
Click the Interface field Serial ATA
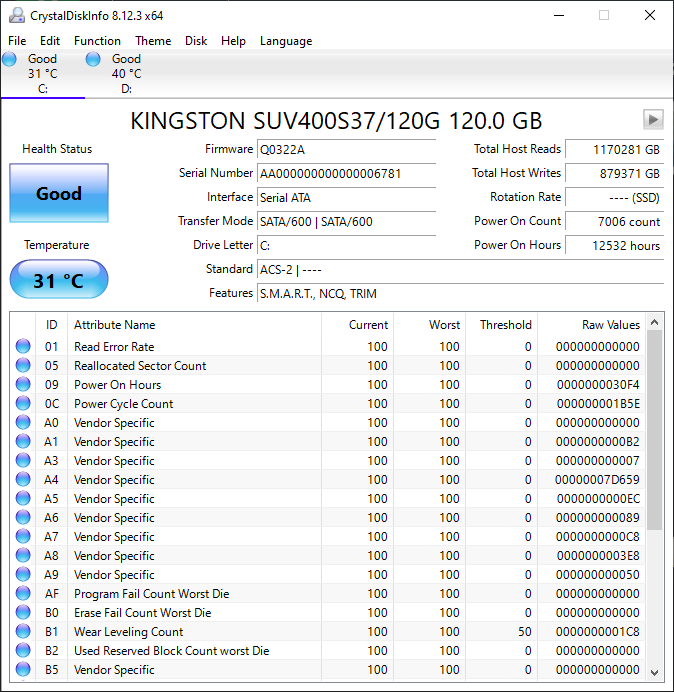(346, 197)
